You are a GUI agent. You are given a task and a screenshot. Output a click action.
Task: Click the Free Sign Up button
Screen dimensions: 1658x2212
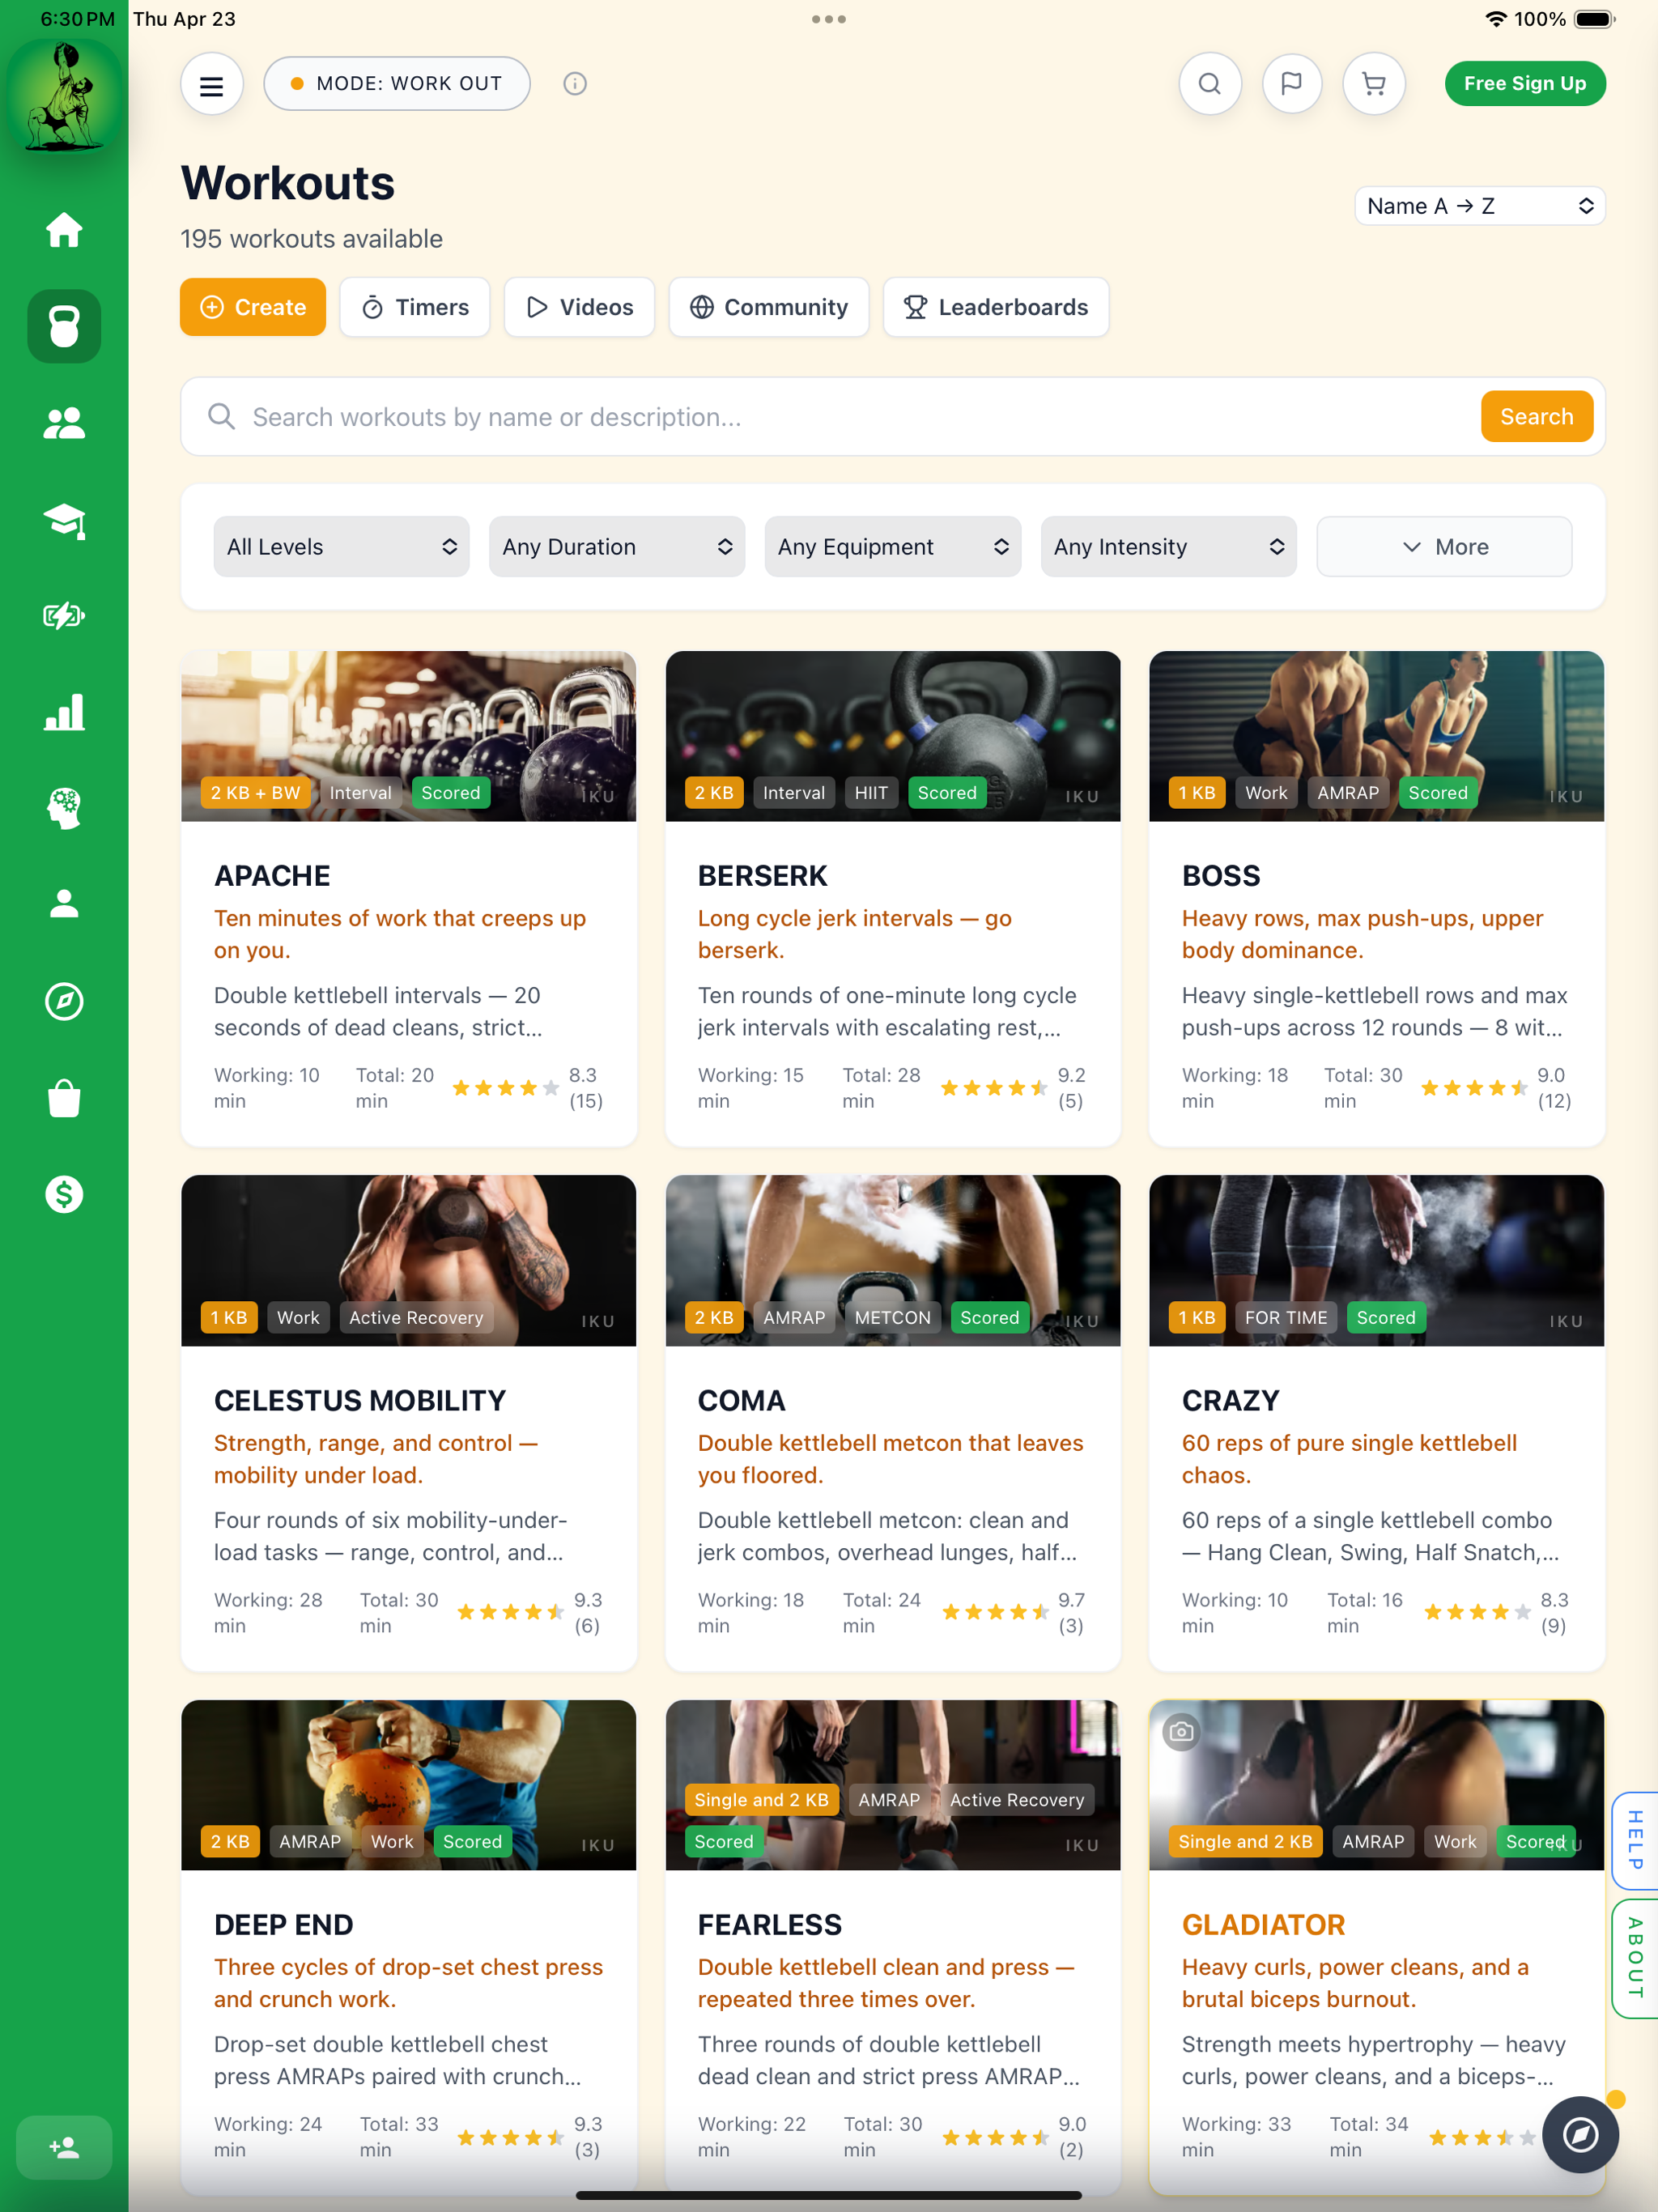(x=1525, y=84)
